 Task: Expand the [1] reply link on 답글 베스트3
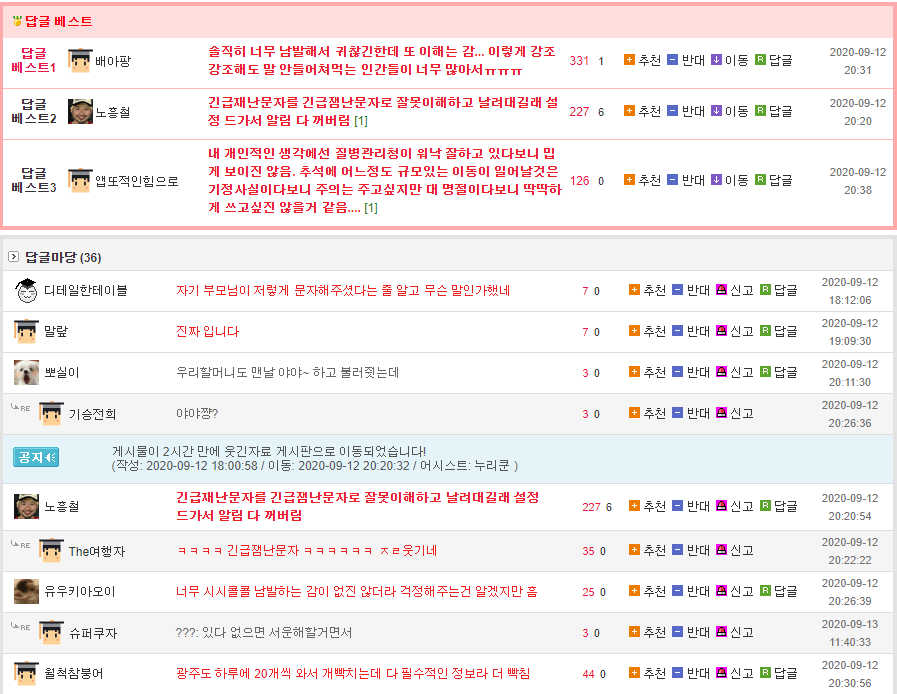[370, 208]
